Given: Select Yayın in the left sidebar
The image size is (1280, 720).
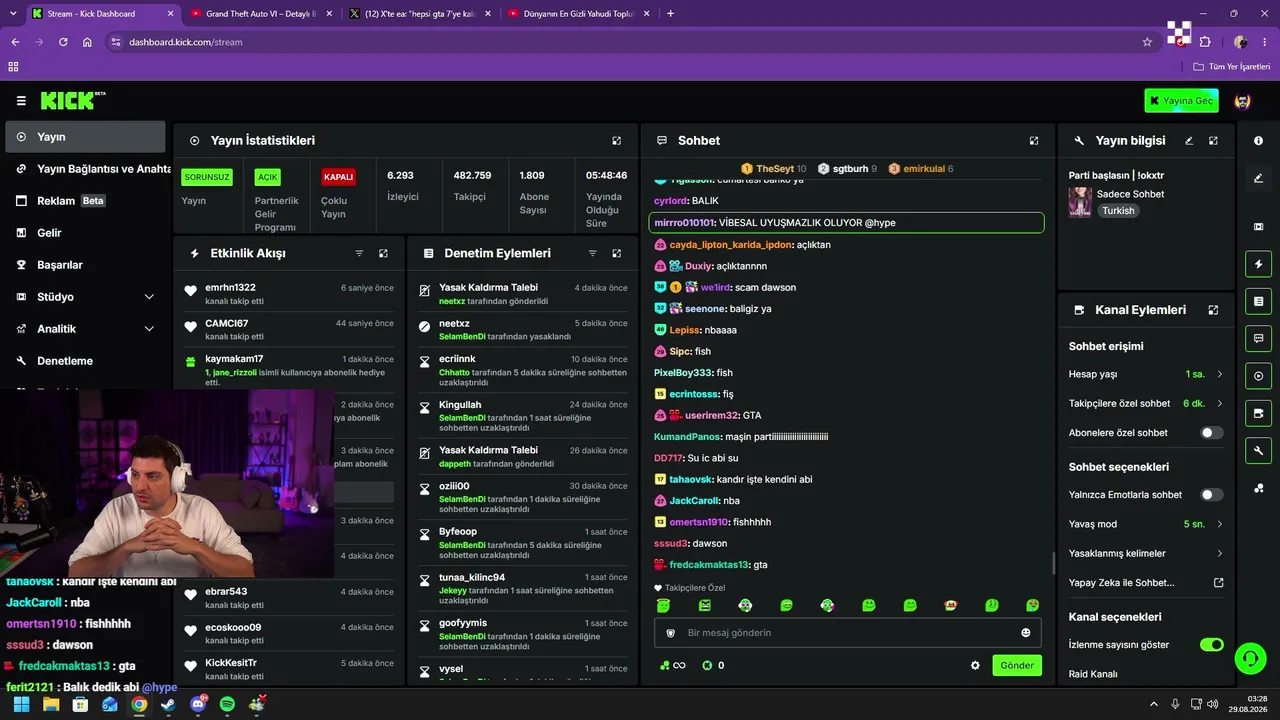Looking at the screenshot, I should [85, 137].
